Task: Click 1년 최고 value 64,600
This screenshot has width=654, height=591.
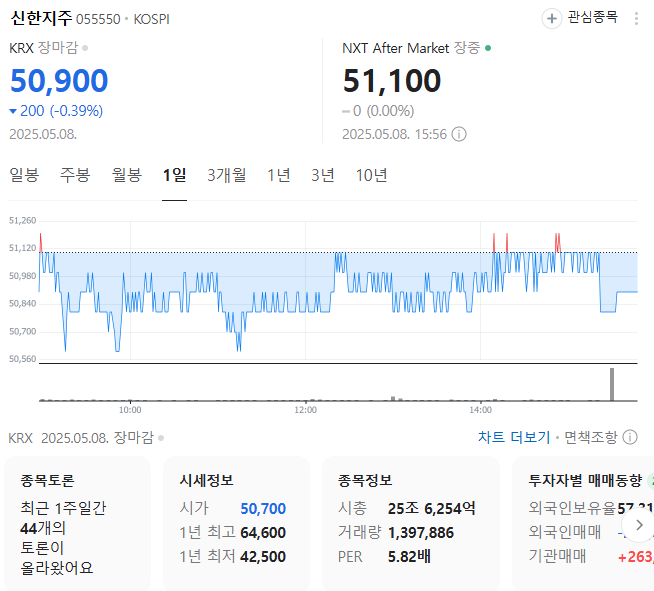Action: pos(263,533)
